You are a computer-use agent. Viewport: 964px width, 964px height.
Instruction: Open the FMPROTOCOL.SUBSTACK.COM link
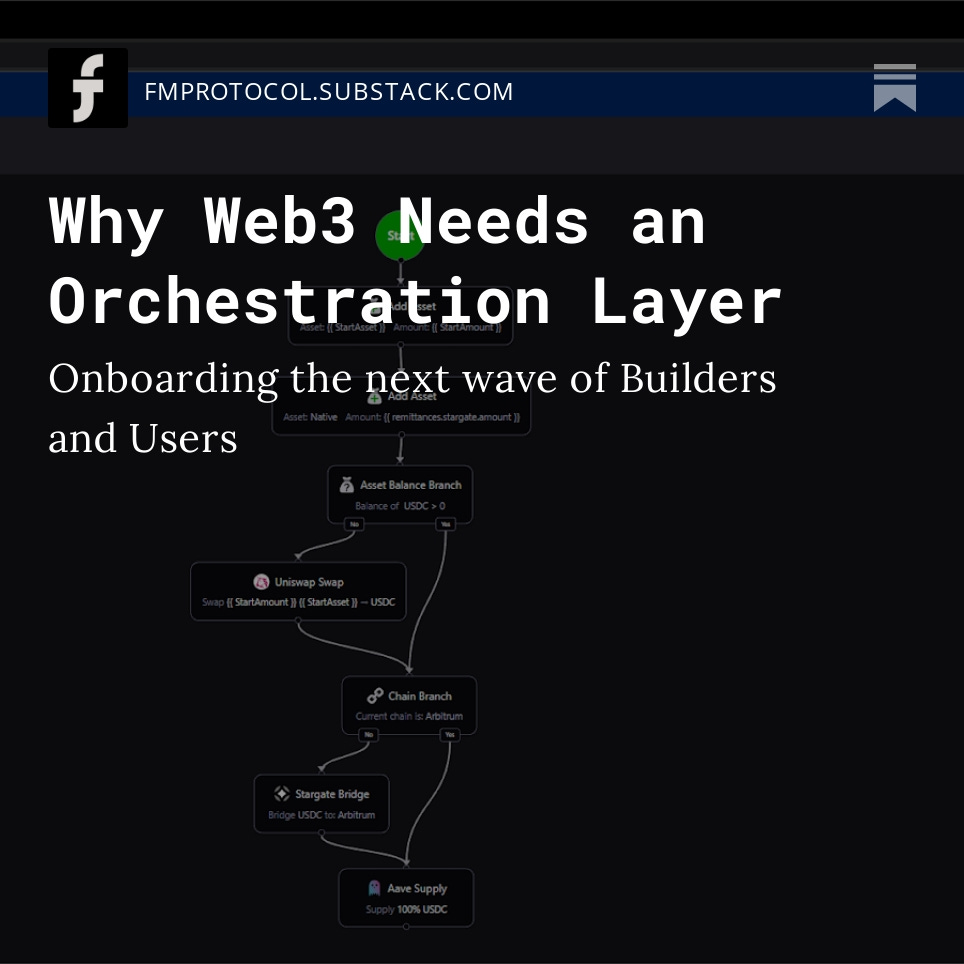pyautogui.click(x=328, y=92)
